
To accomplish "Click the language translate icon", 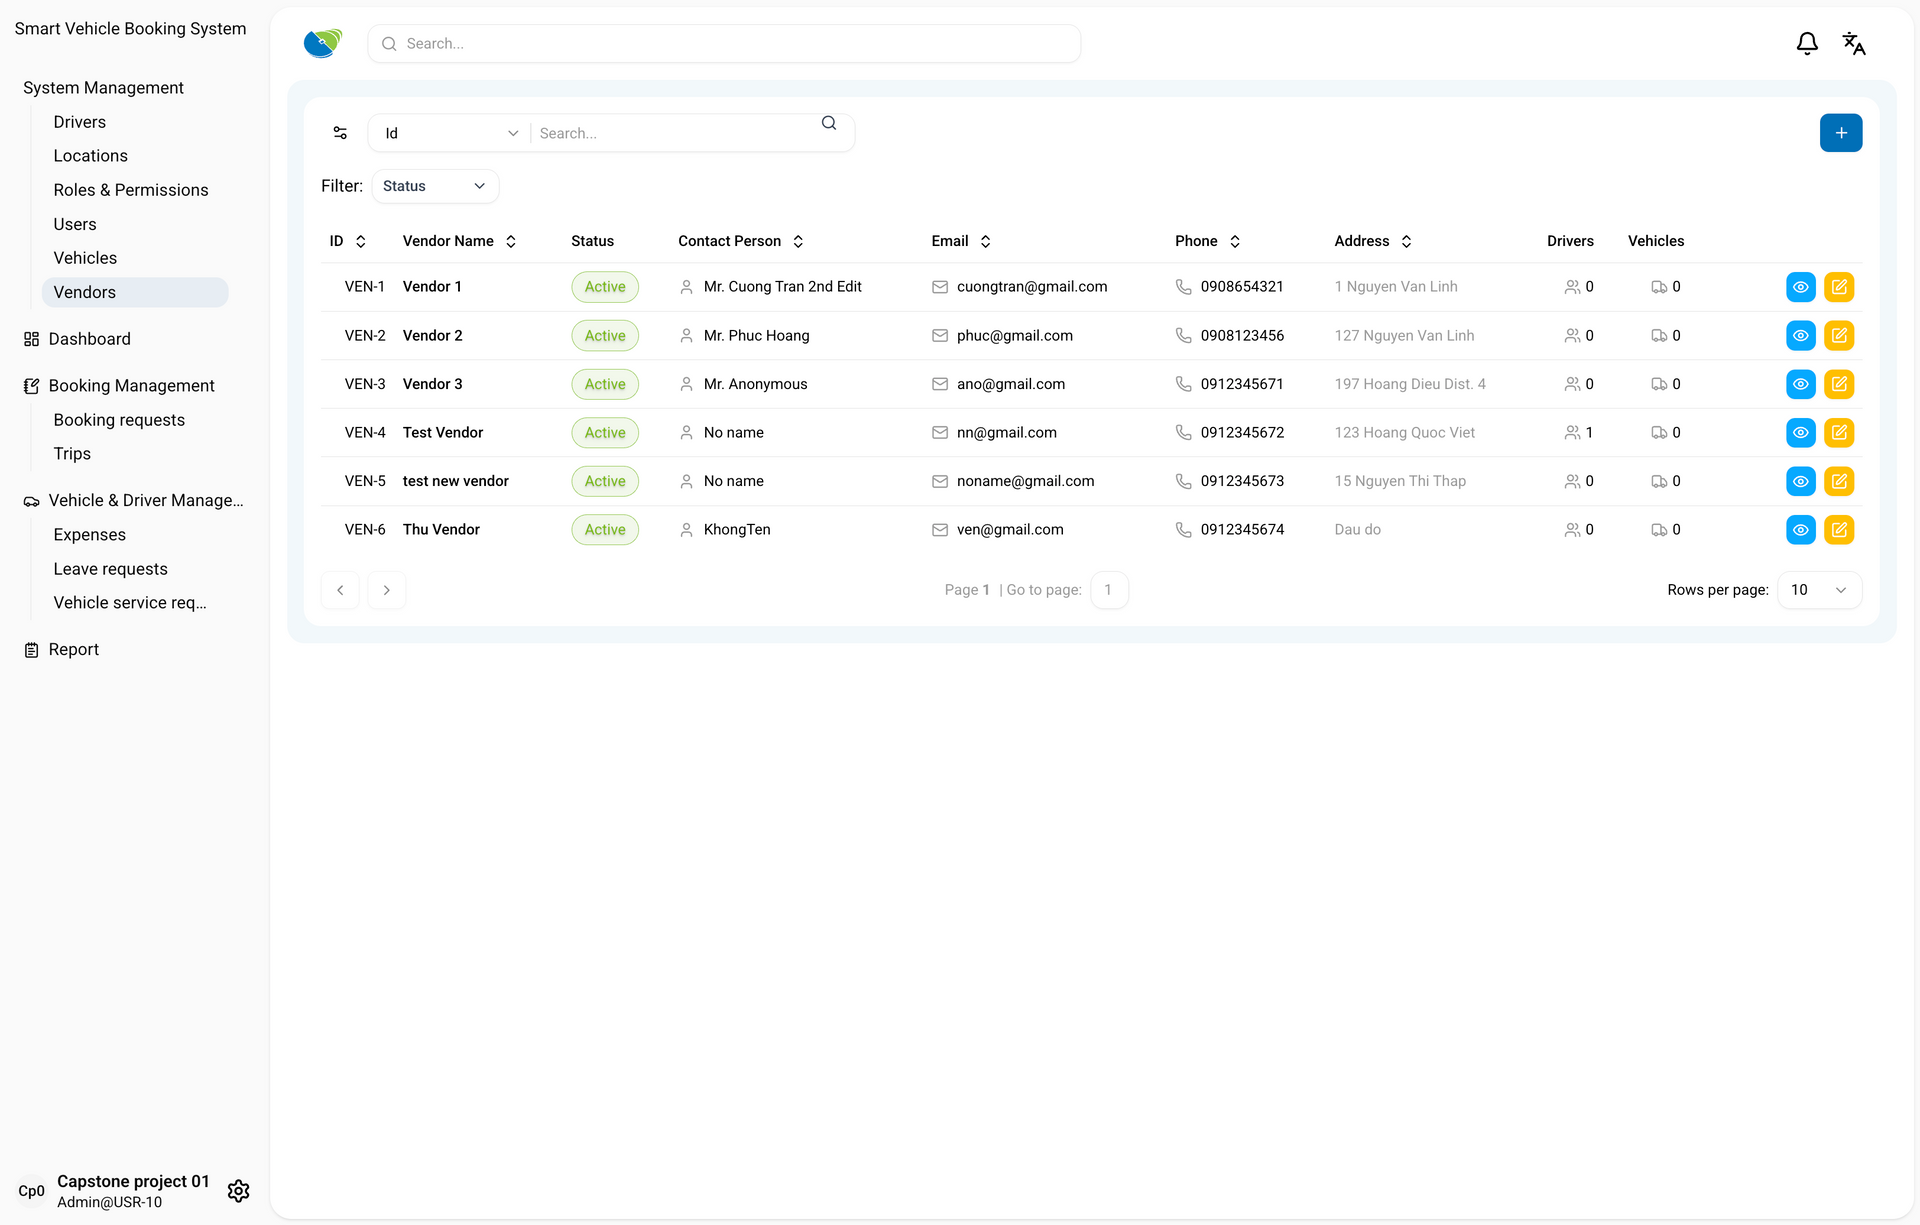I will [x=1853, y=44].
